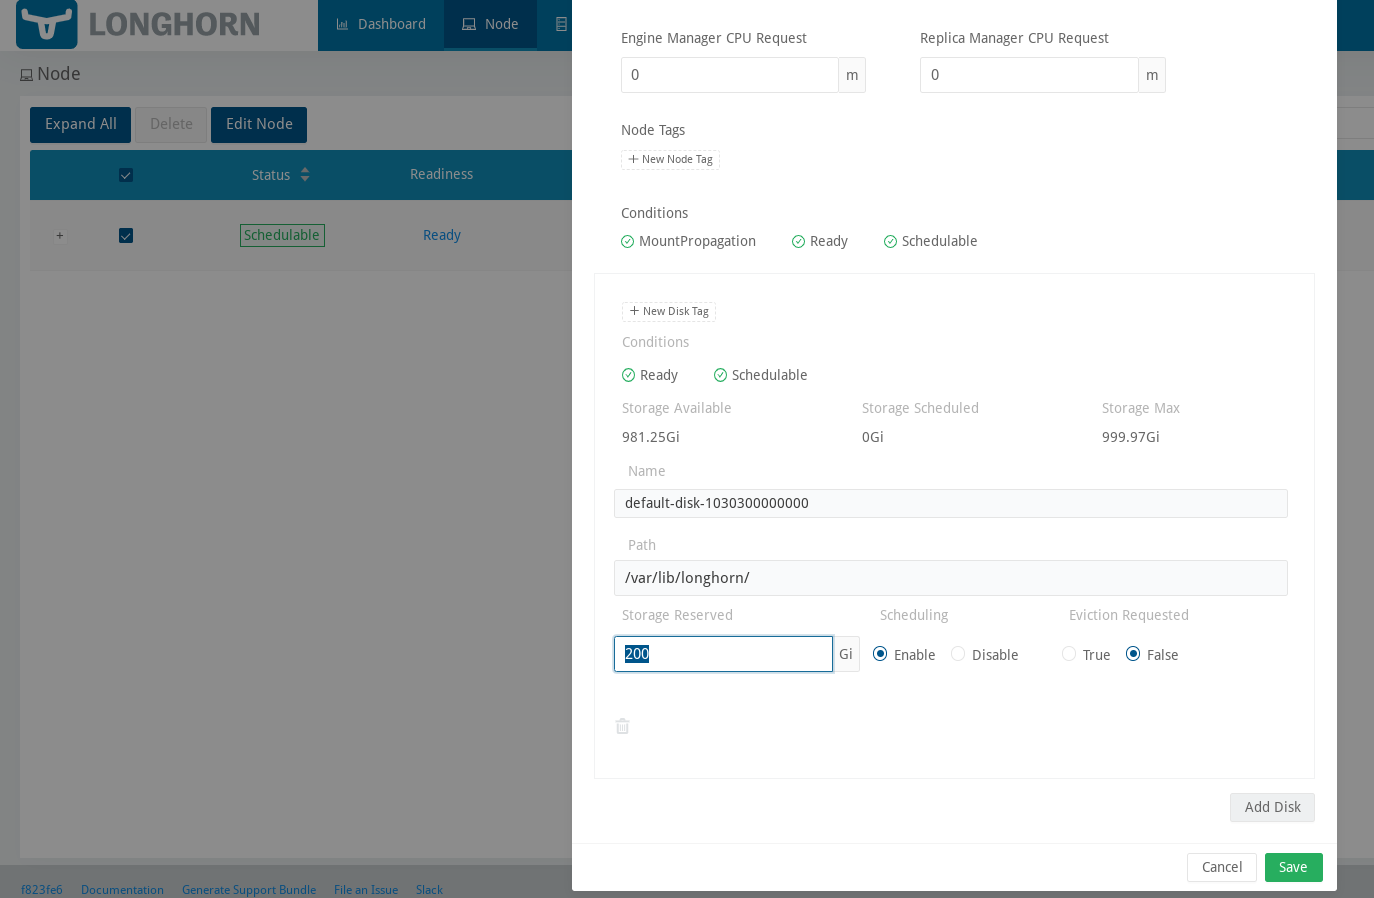Viewport: 1374px width, 898px height.
Task: Cancel editing the node
Action: [1221, 867]
